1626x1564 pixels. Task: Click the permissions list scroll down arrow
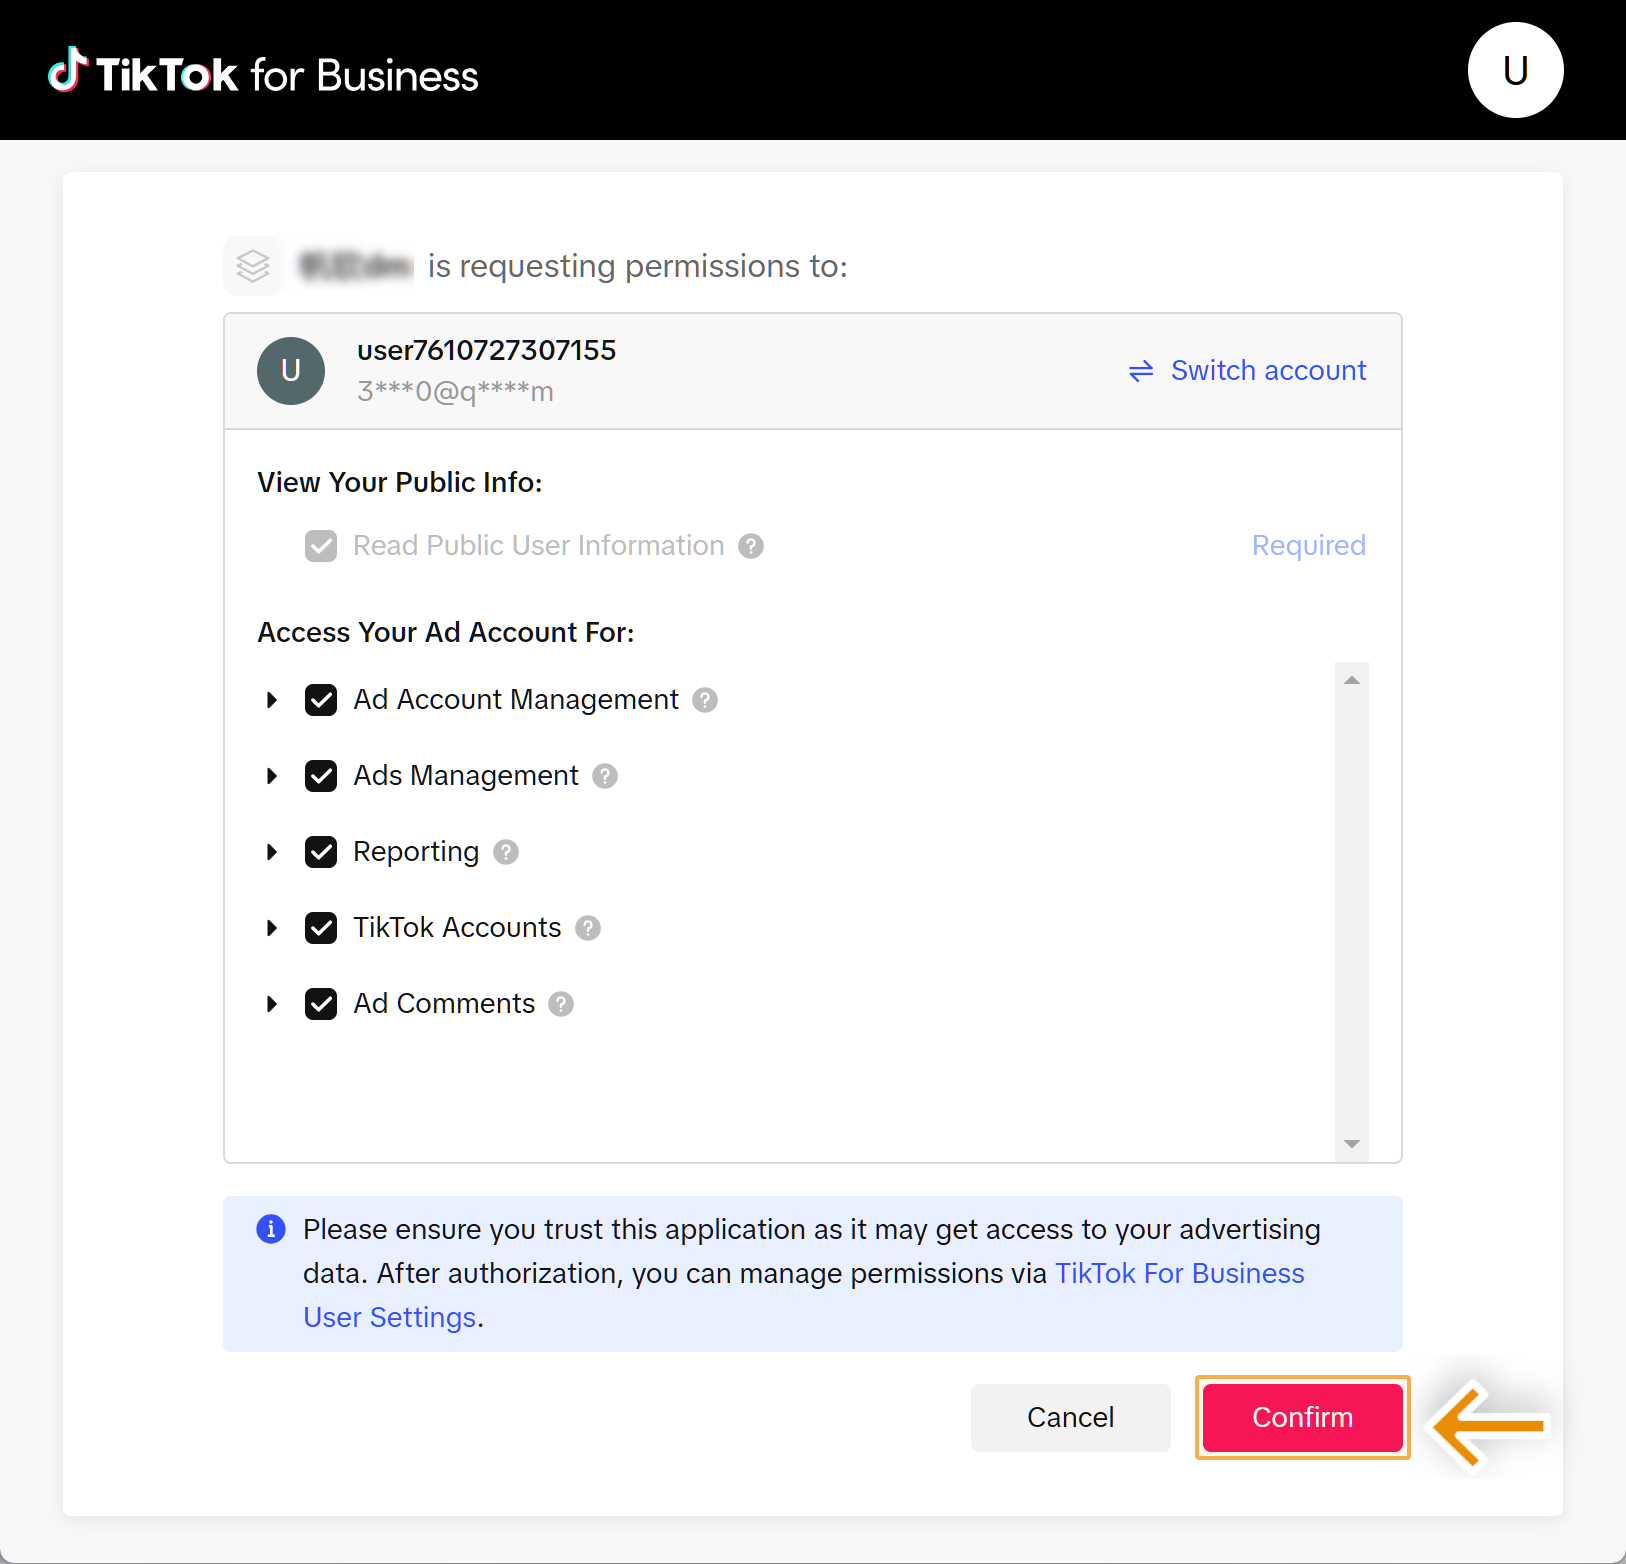tap(1352, 1144)
